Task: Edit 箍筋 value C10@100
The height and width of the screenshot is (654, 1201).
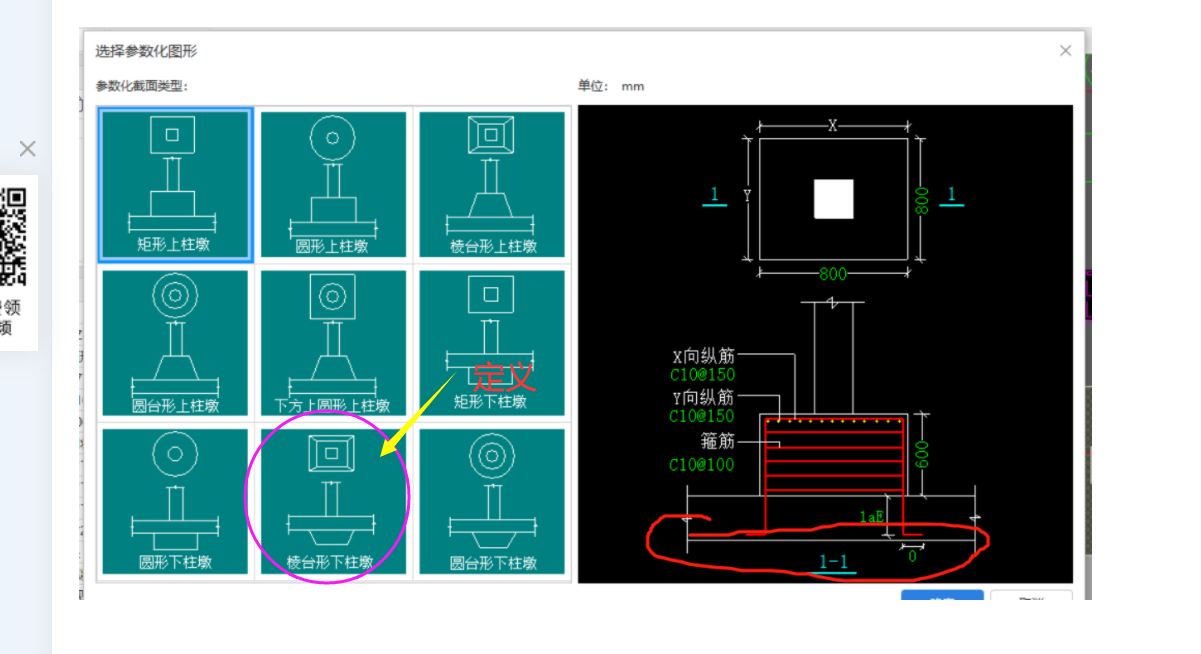Action: 701,464
